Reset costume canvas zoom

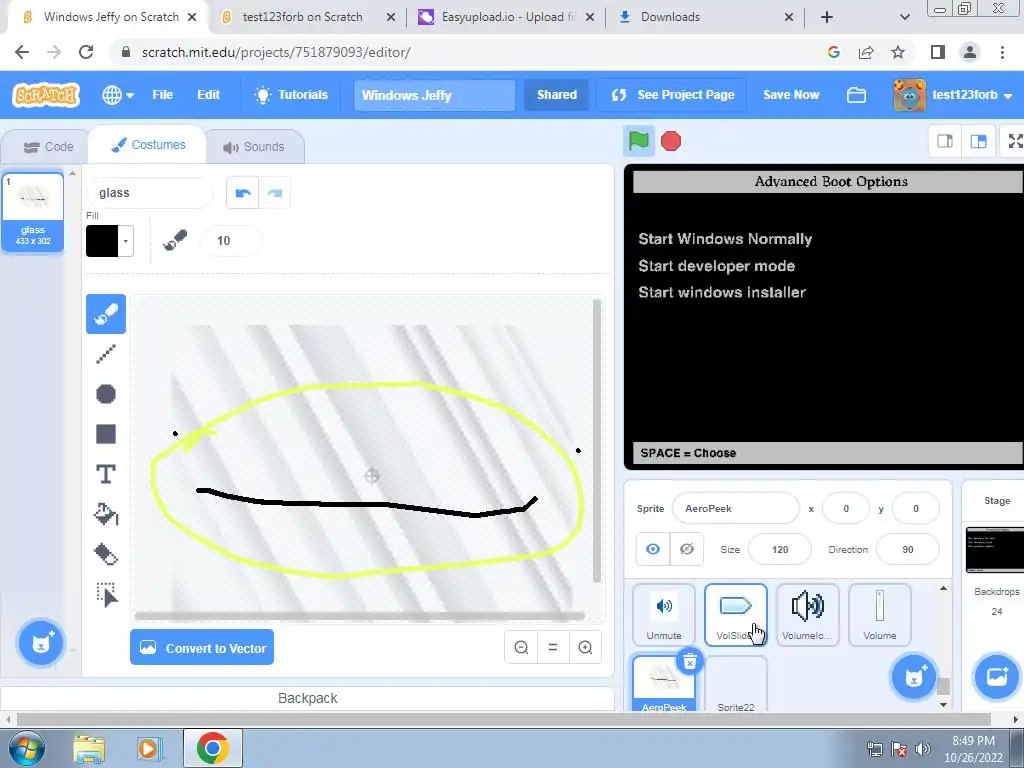click(x=552, y=647)
